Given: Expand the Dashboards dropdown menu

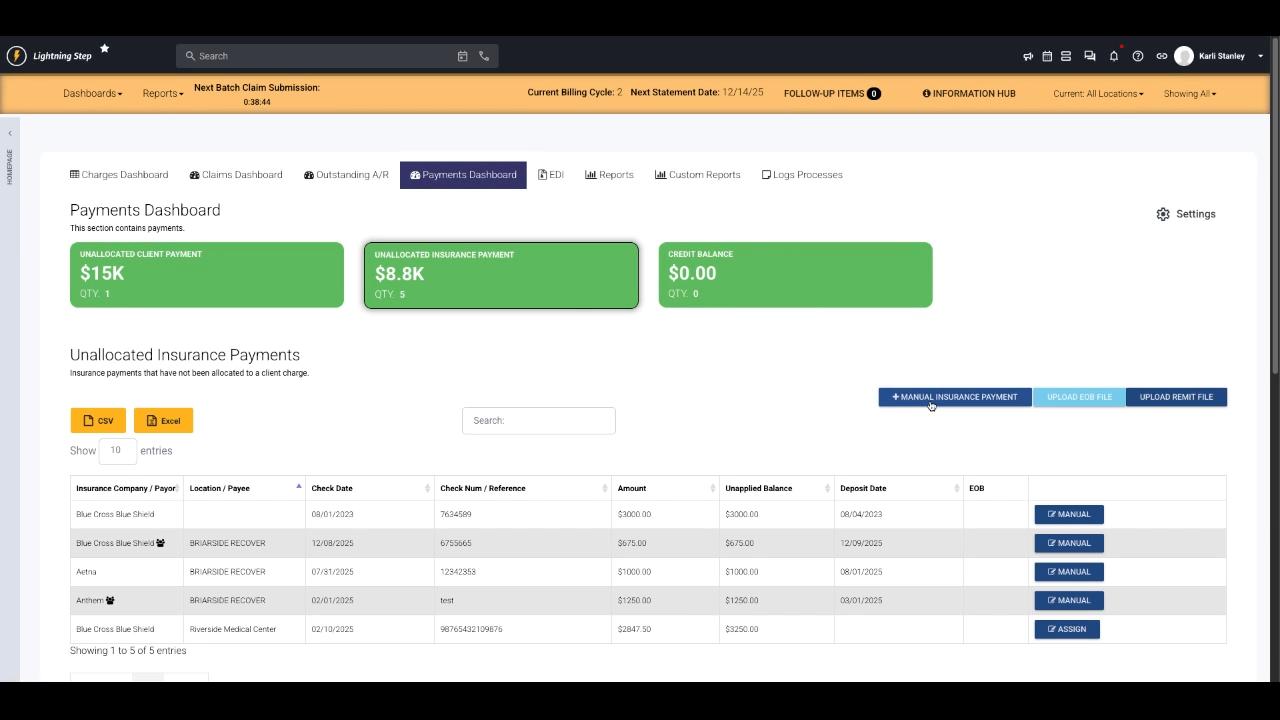Looking at the screenshot, I should coord(92,94).
